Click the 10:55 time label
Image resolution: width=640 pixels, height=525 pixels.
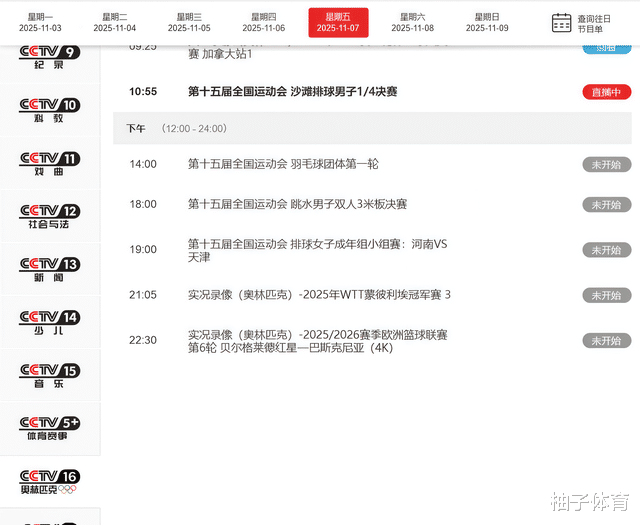click(143, 91)
